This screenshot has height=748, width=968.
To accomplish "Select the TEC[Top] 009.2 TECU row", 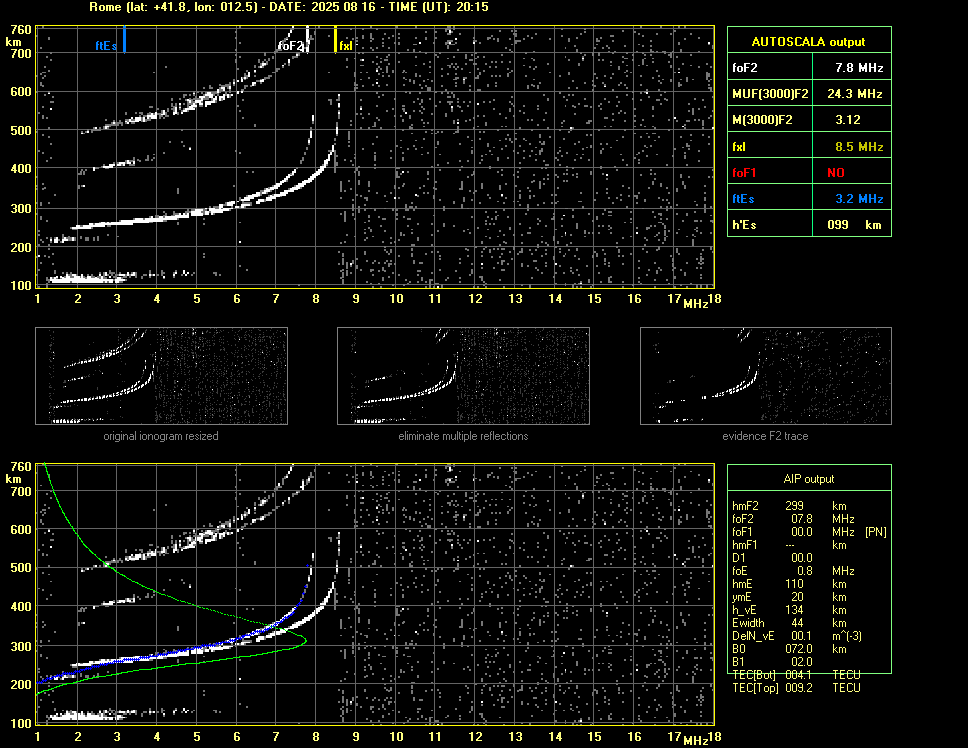I will click(x=796, y=687).
